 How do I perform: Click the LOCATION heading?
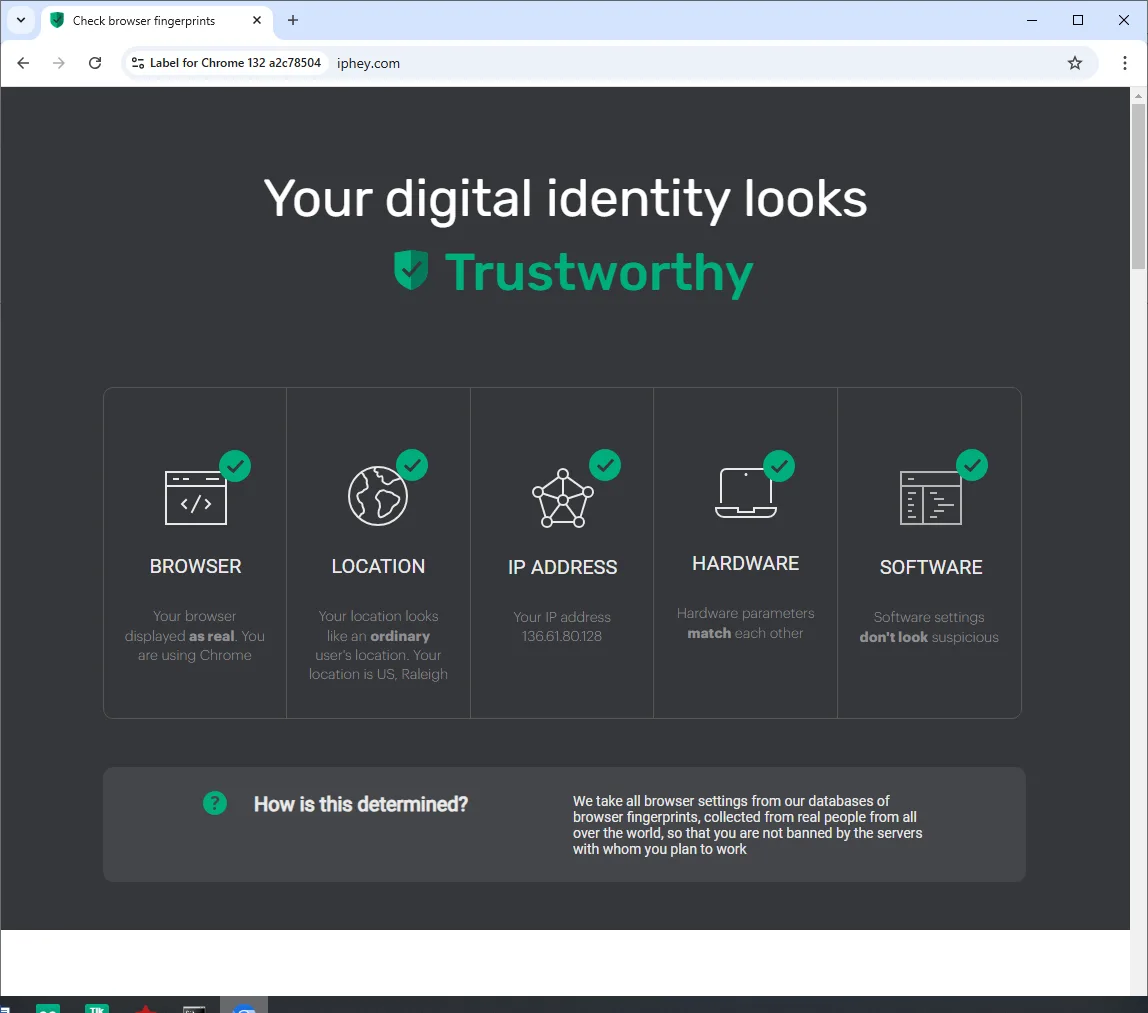point(378,567)
